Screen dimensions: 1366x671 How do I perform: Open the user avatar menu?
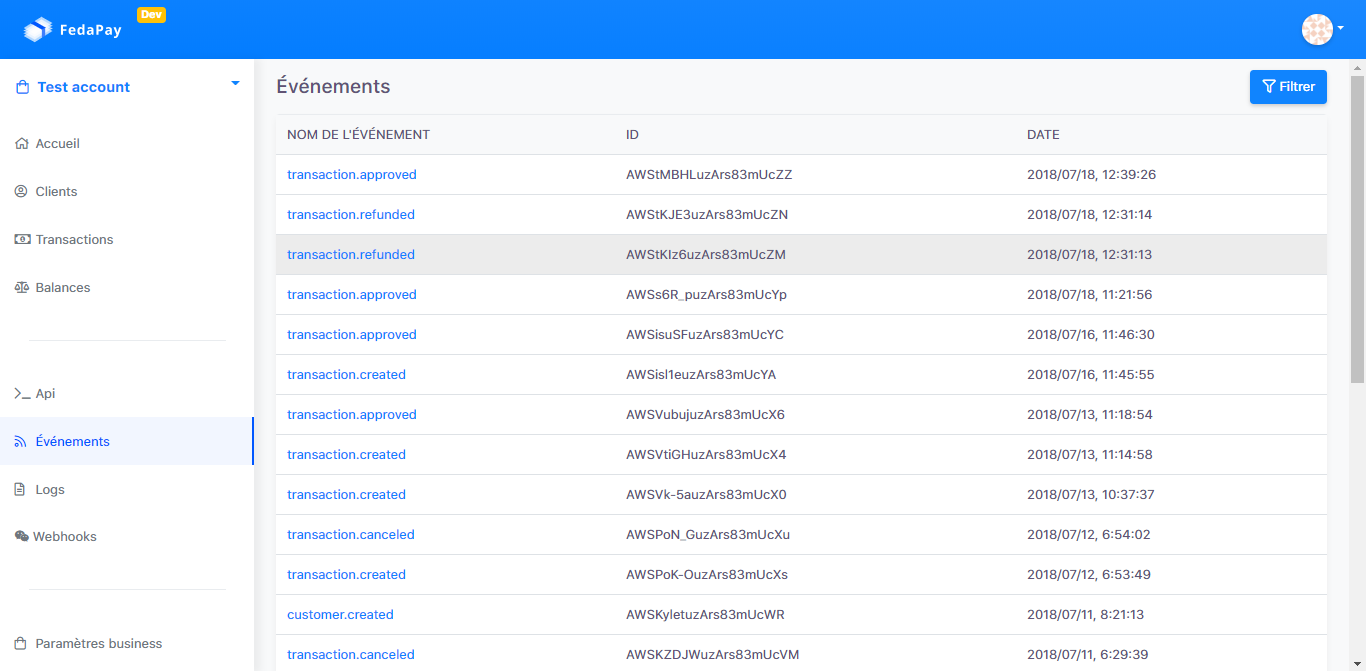point(1317,29)
